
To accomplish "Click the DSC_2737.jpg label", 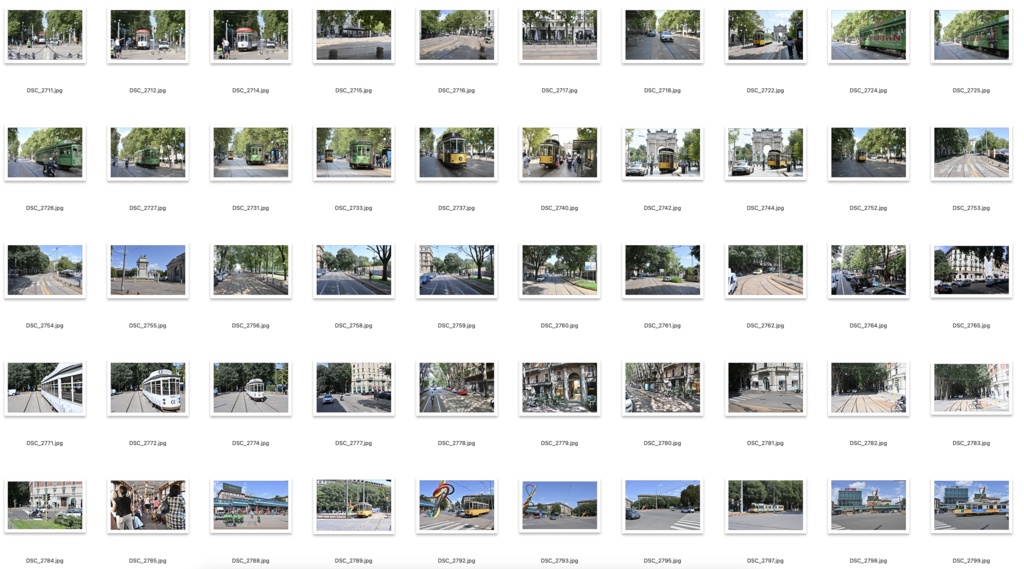I will click(456, 208).
